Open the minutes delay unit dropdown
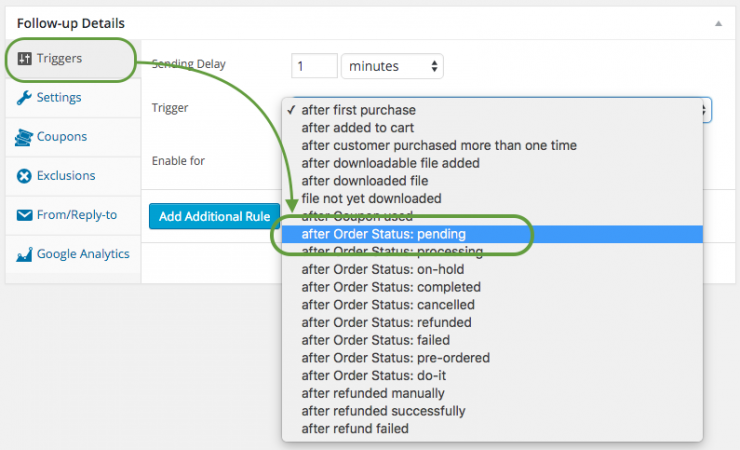The height and width of the screenshot is (450, 740). pyautogui.click(x=392, y=66)
